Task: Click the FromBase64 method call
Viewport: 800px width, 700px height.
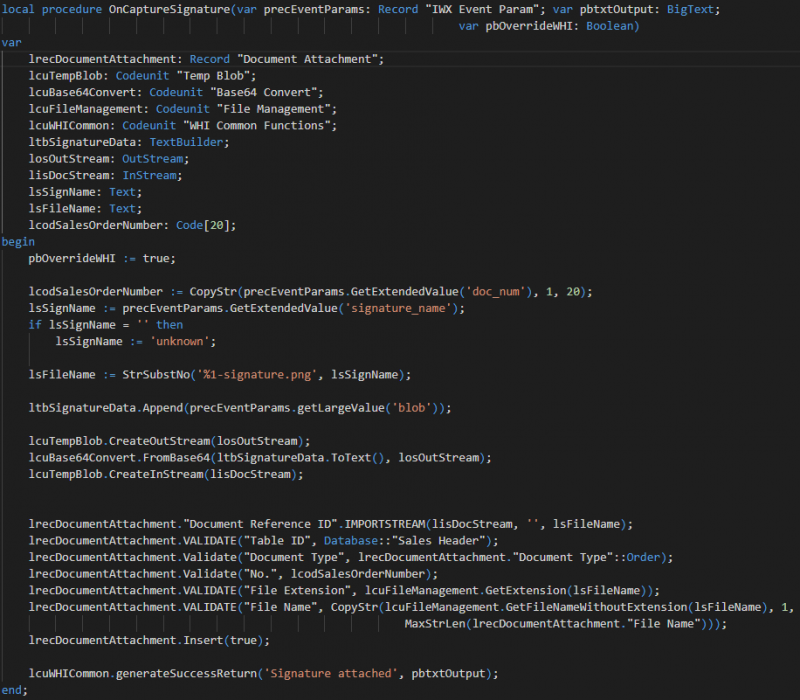Action: click(176, 458)
